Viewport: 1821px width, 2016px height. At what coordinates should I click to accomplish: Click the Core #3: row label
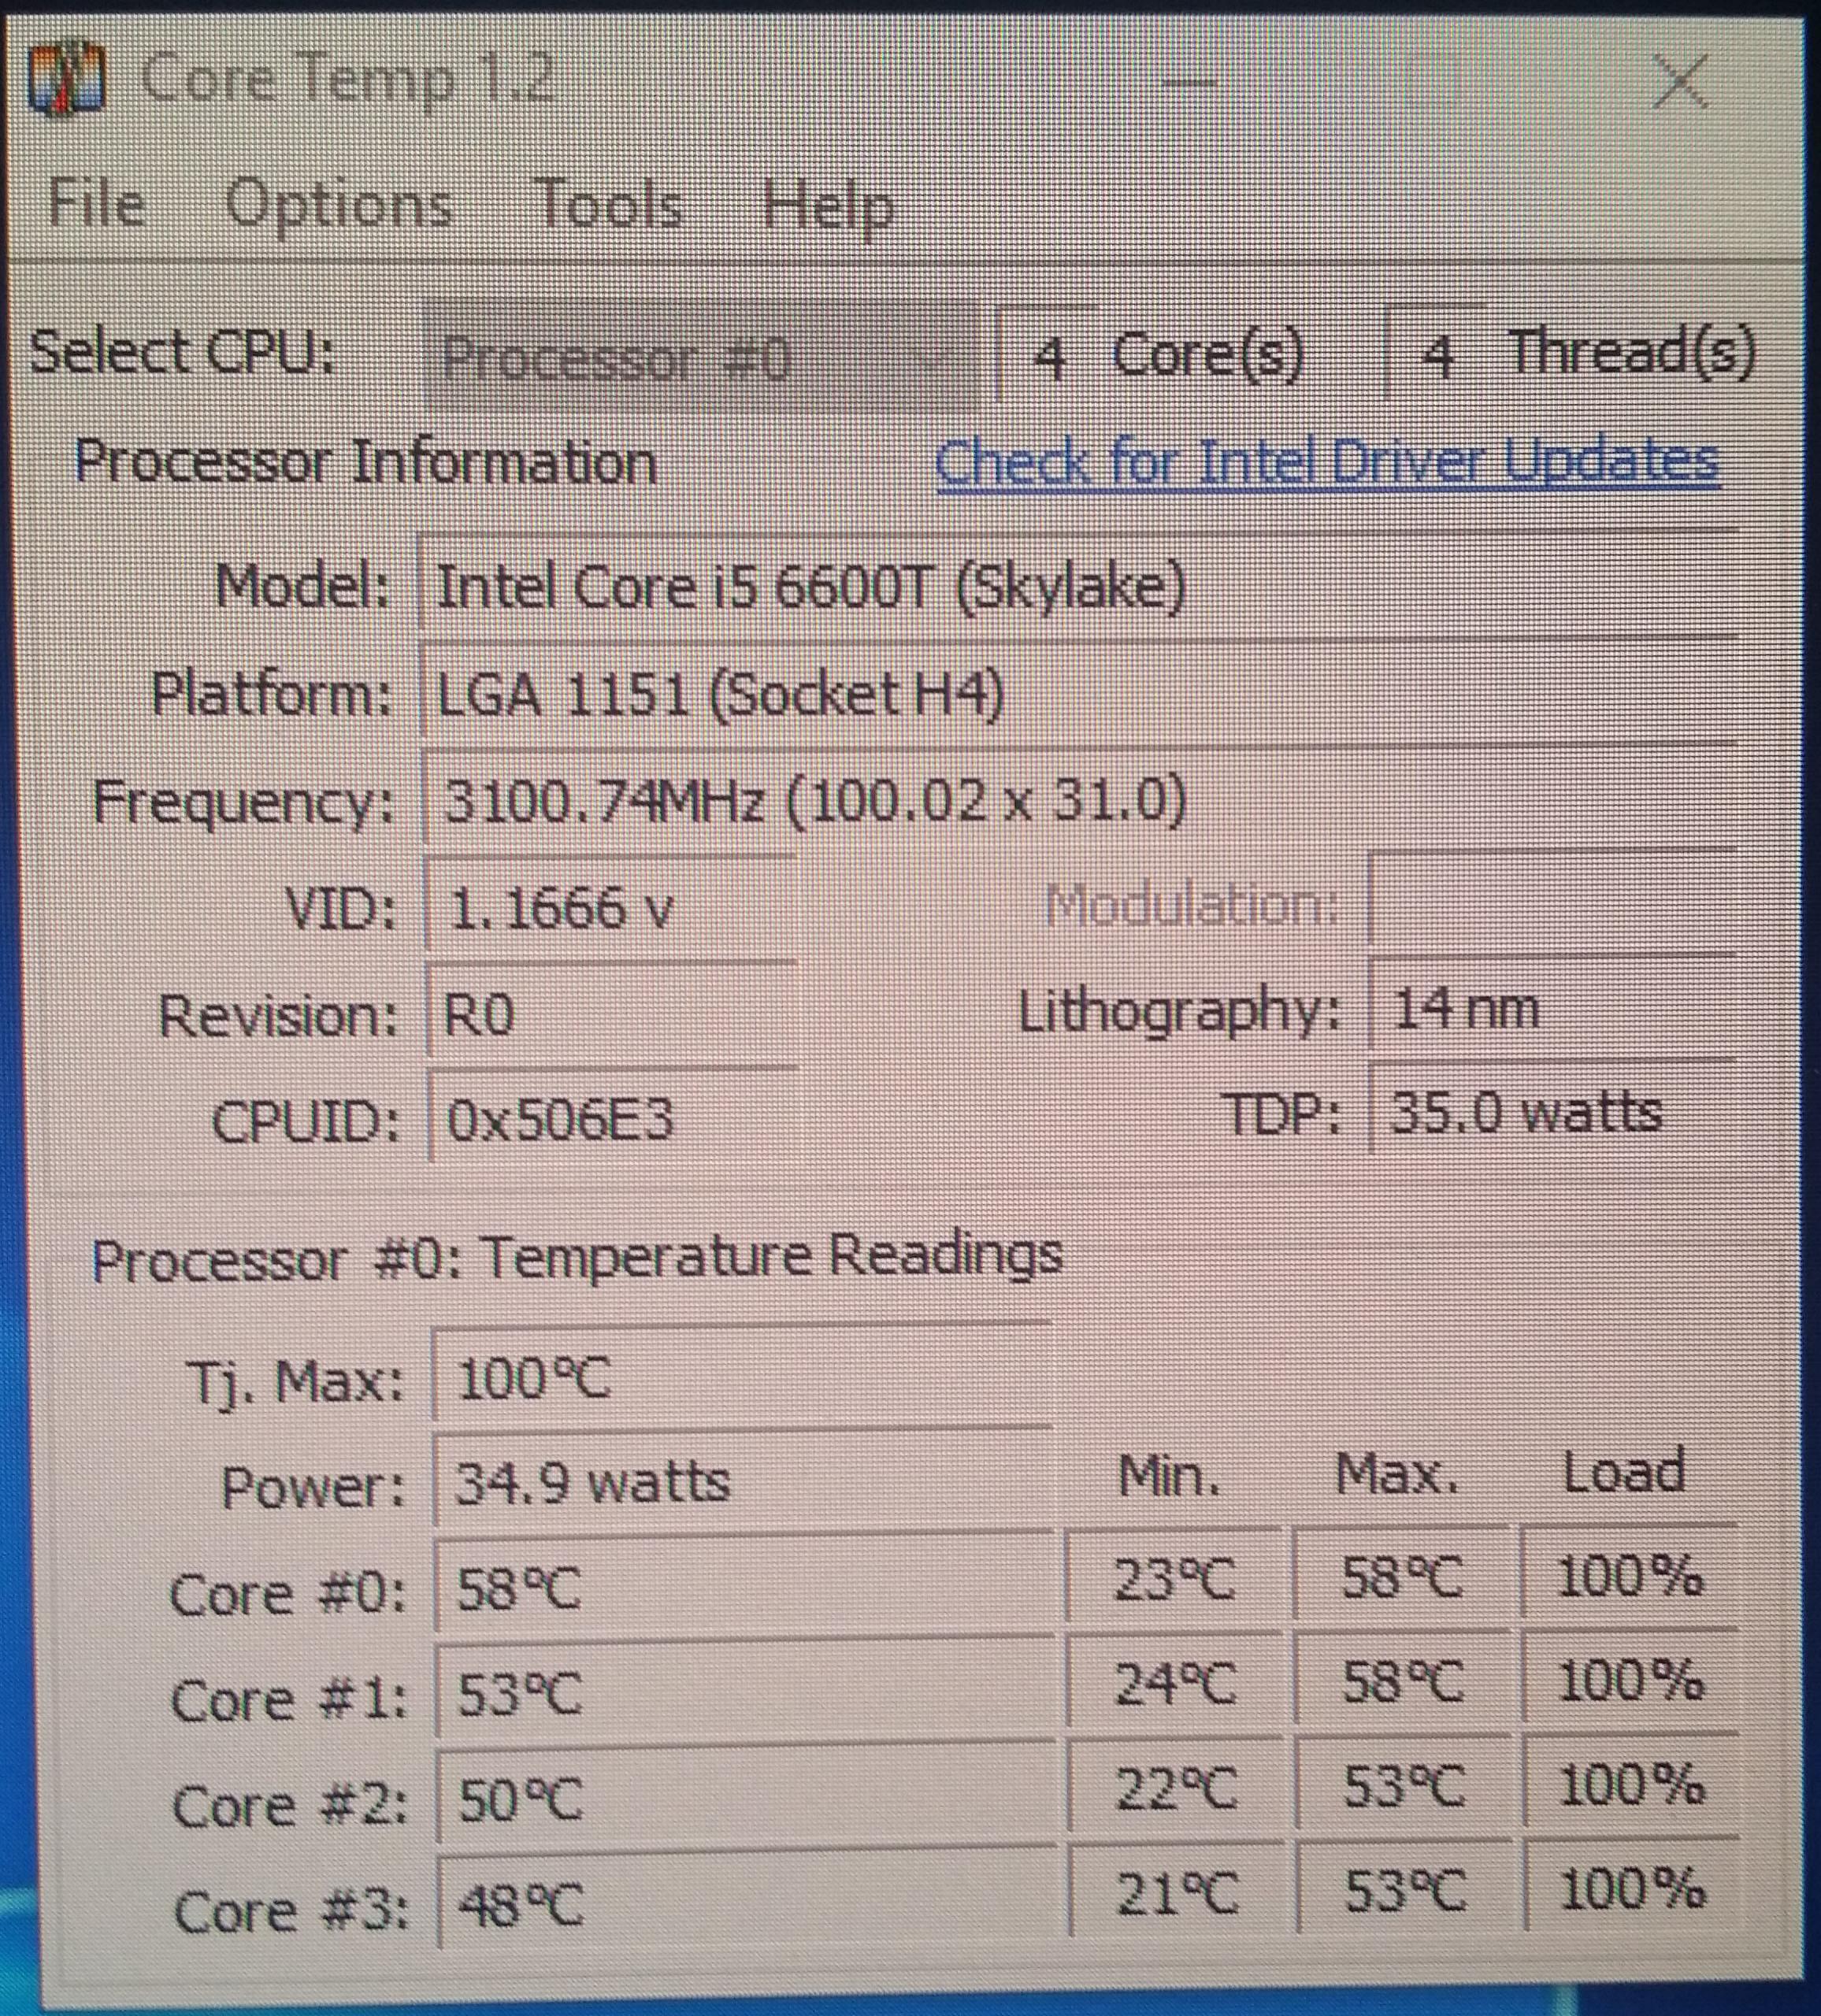pyautogui.click(x=291, y=1912)
